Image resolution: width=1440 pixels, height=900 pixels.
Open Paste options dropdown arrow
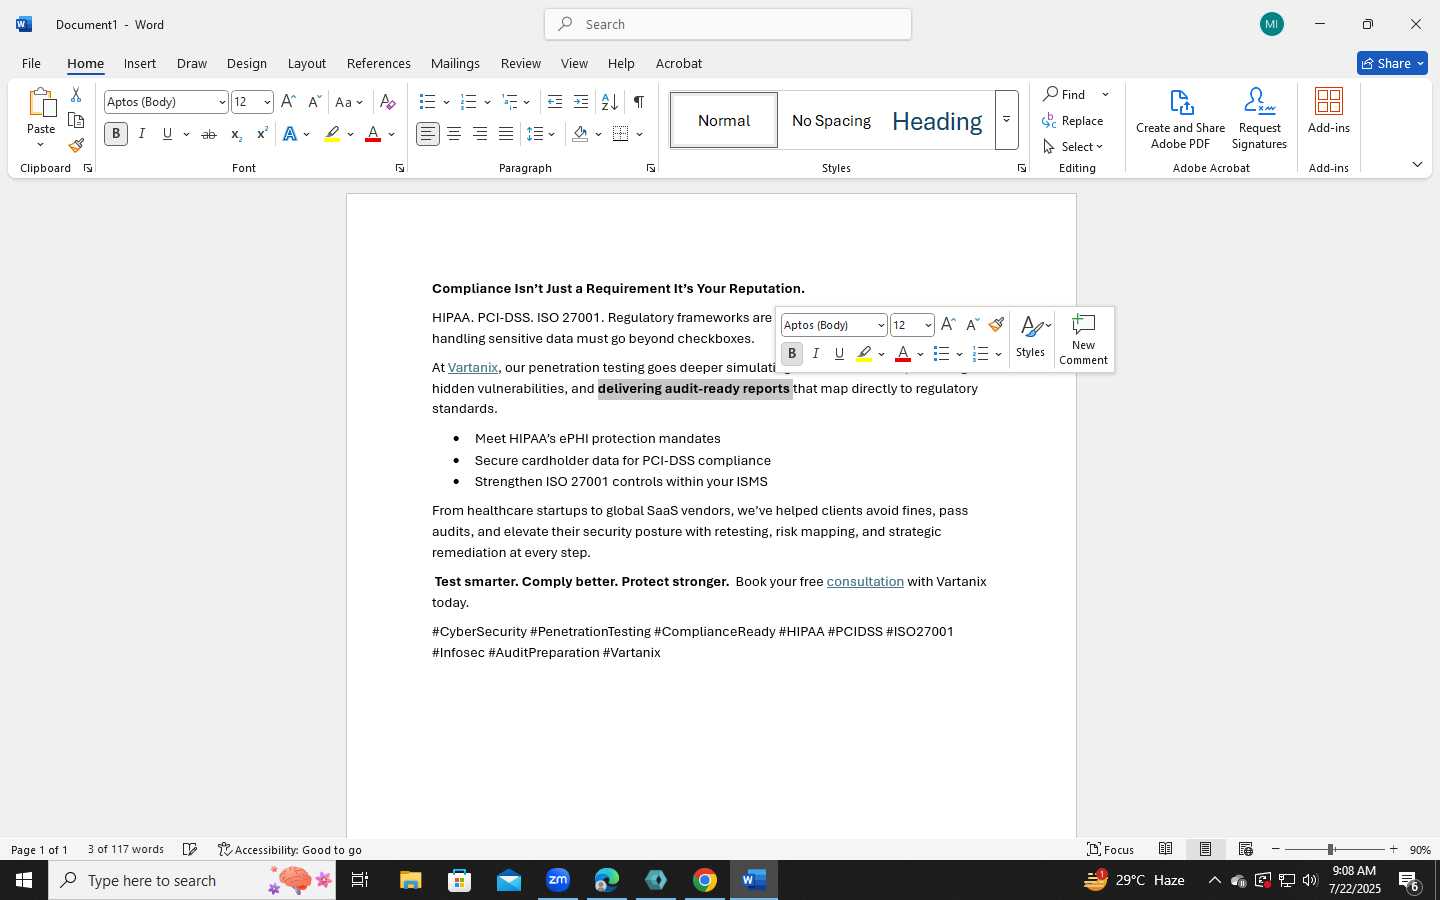(x=41, y=145)
